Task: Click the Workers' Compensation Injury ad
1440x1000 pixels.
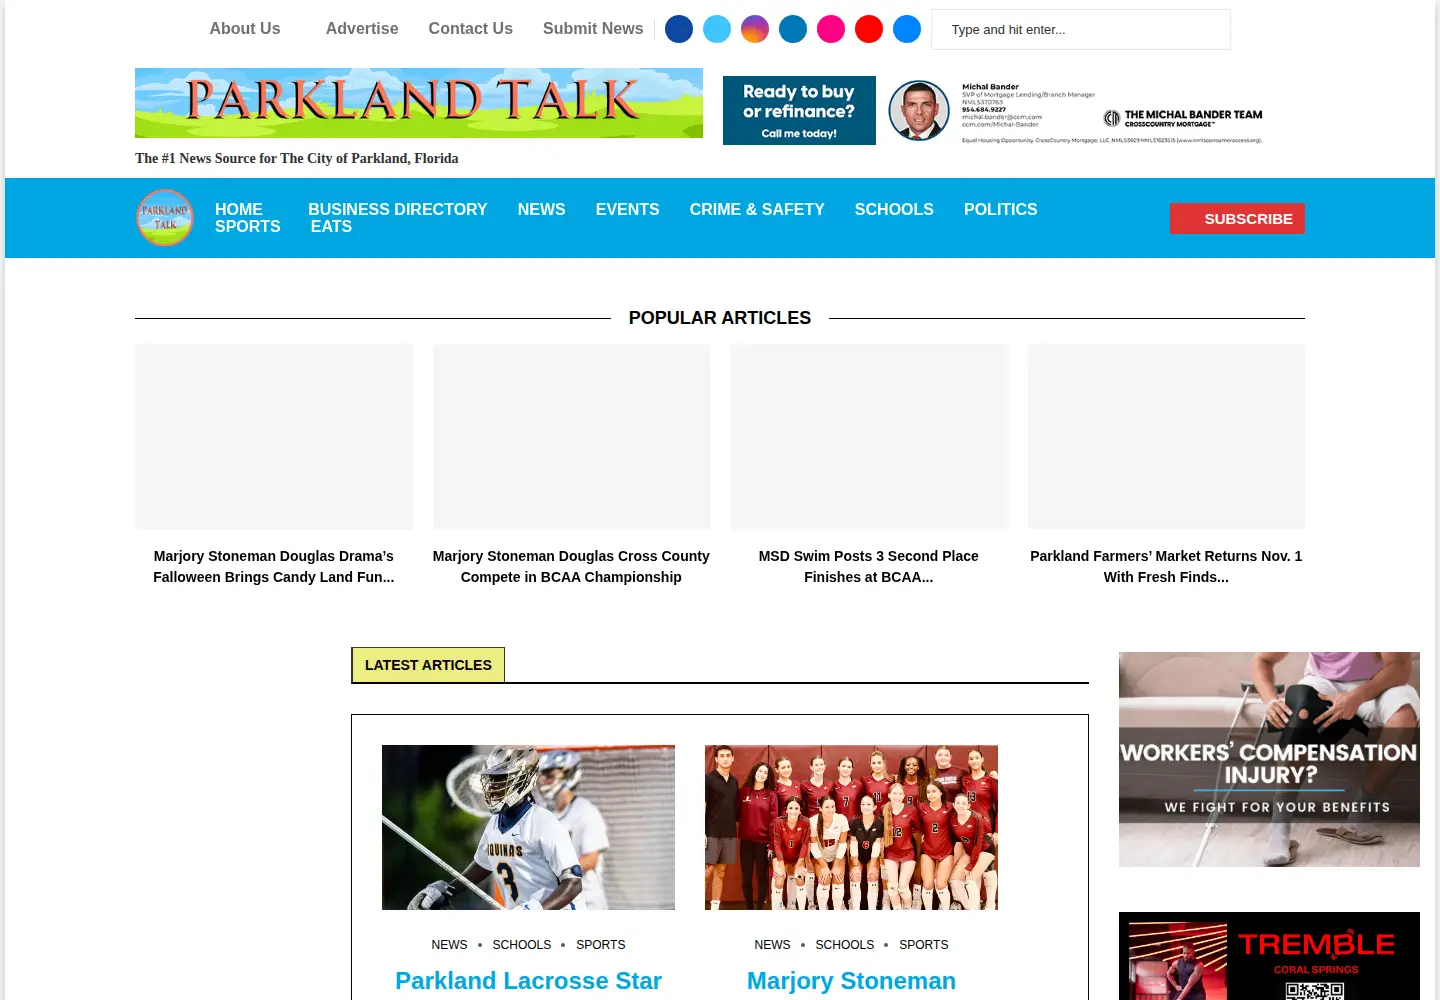Action: [x=1269, y=759]
